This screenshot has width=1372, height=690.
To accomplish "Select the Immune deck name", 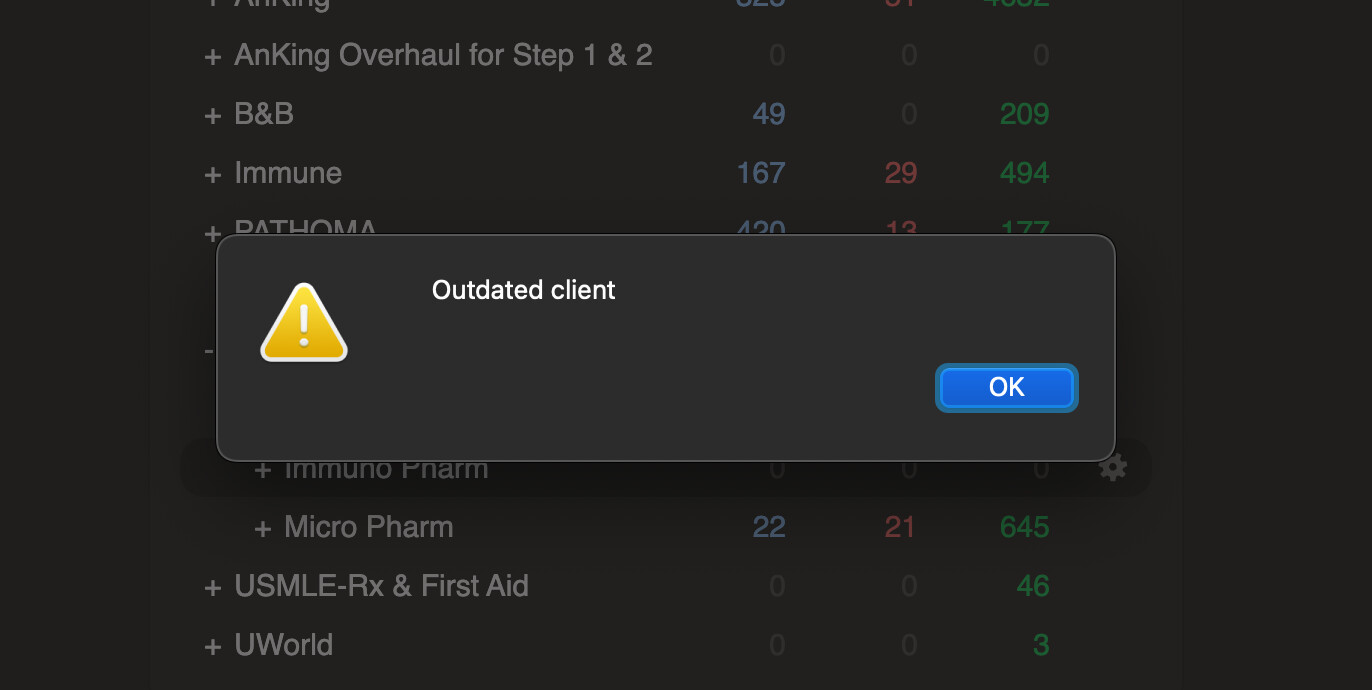I will pos(288,173).
